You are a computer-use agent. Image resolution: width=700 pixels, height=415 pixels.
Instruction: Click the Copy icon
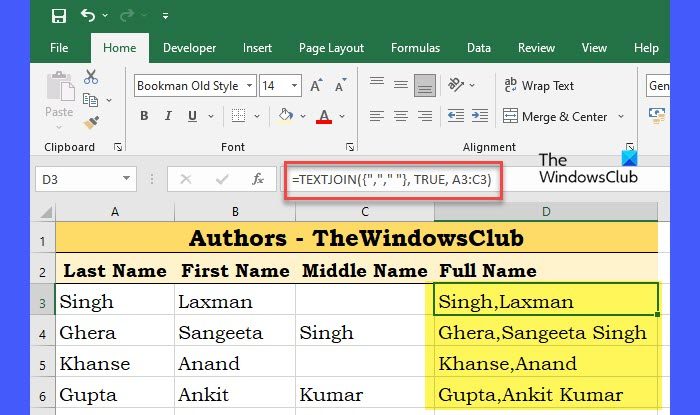(91, 100)
